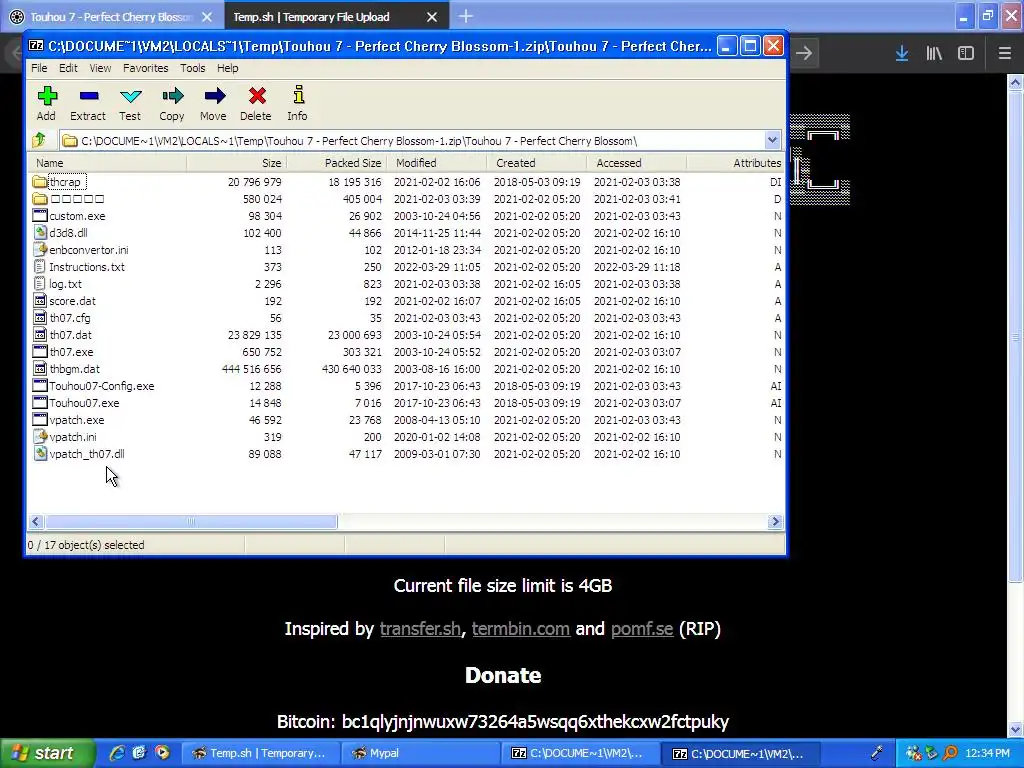This screenshot has height=768, width=1024.
Task: Select log.txt file row
Action: pyautogui.click(x=406, y=284)
